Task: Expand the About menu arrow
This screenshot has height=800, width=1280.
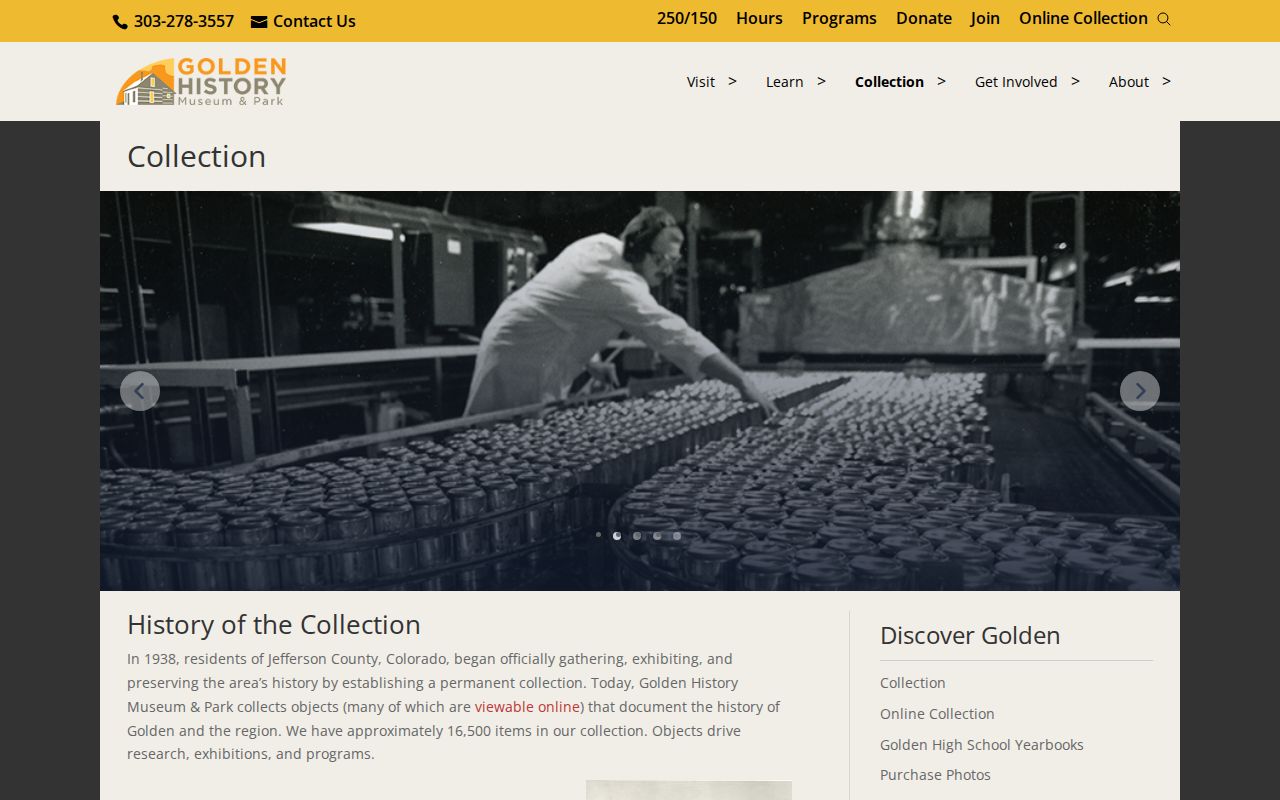Action: [x=1167, y=81]
